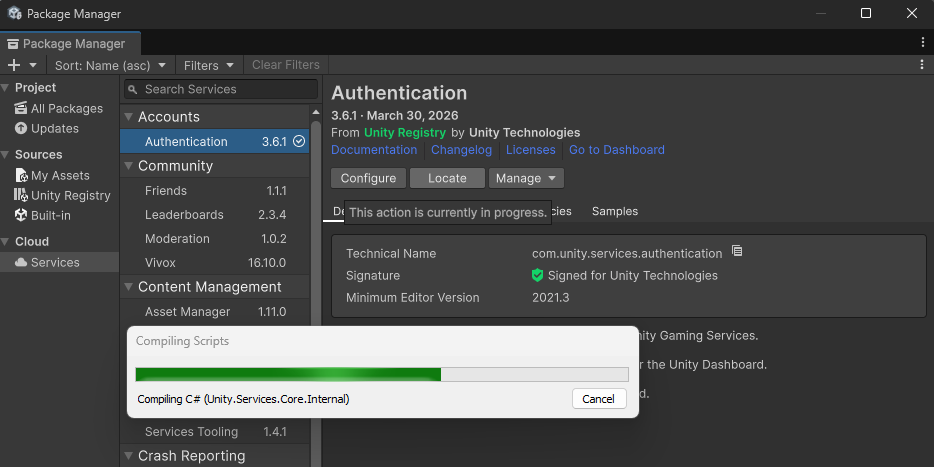Select the Vivox package
This screenshot has width=934, height=467.
(214, 263)
